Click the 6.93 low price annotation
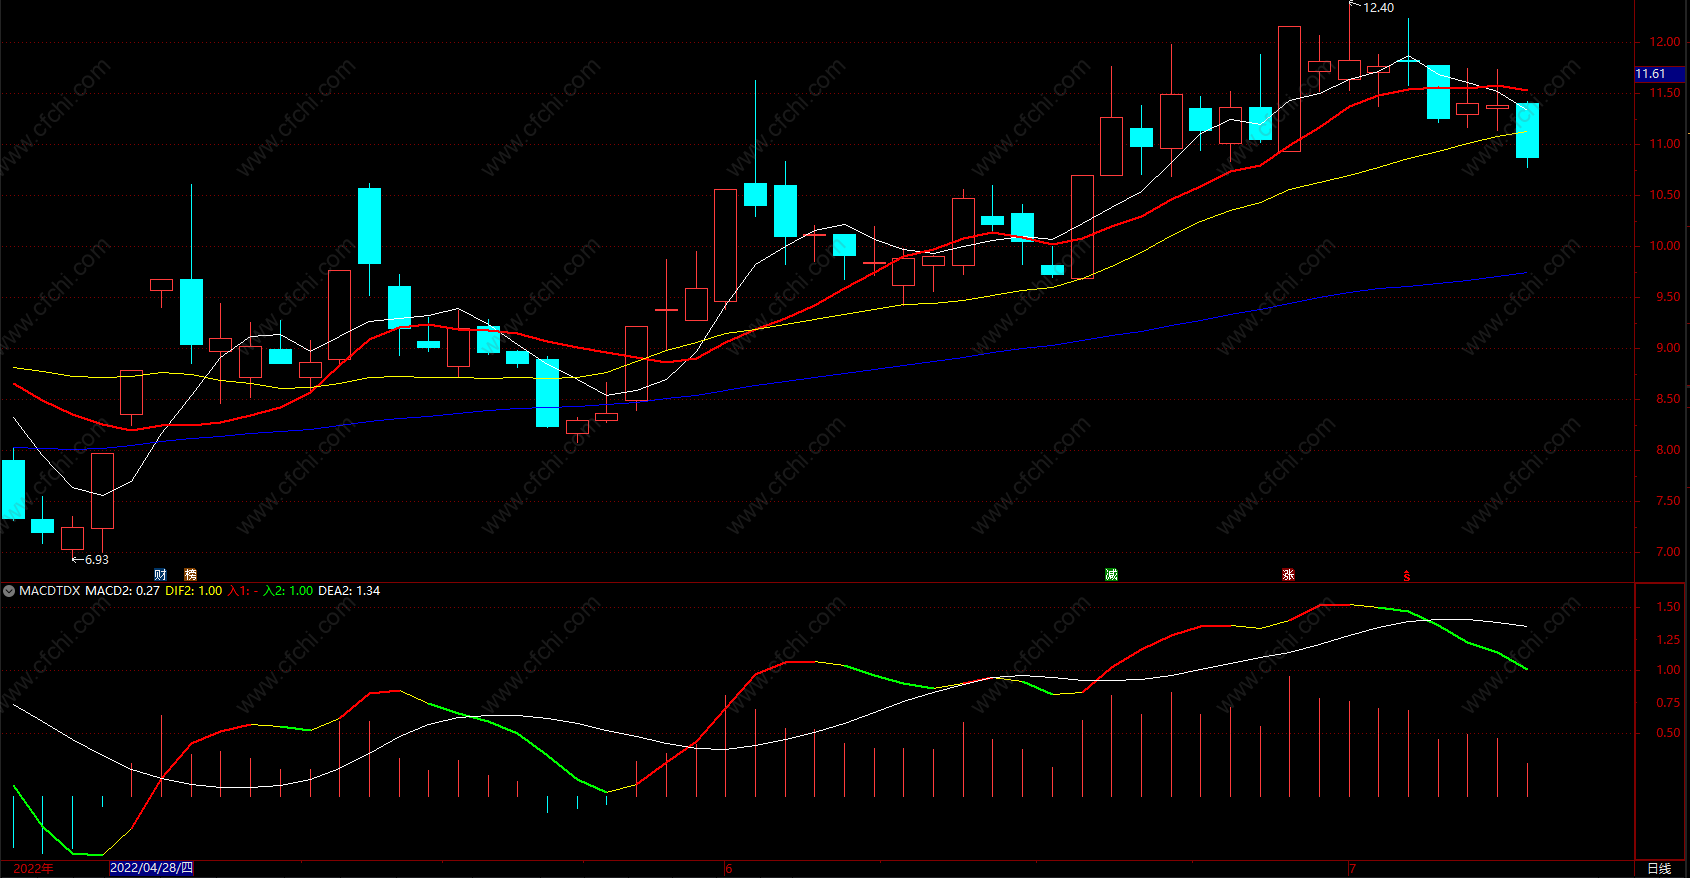Screen dimensions: 1690x878 click(97, 560)
